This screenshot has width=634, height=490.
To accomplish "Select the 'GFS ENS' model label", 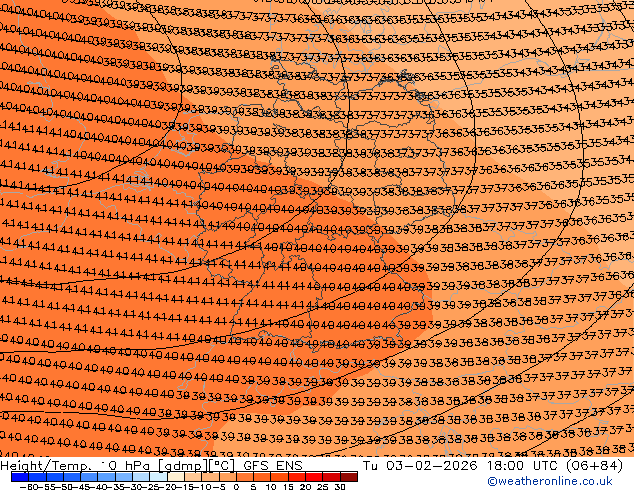I will [x=273, y=466].
